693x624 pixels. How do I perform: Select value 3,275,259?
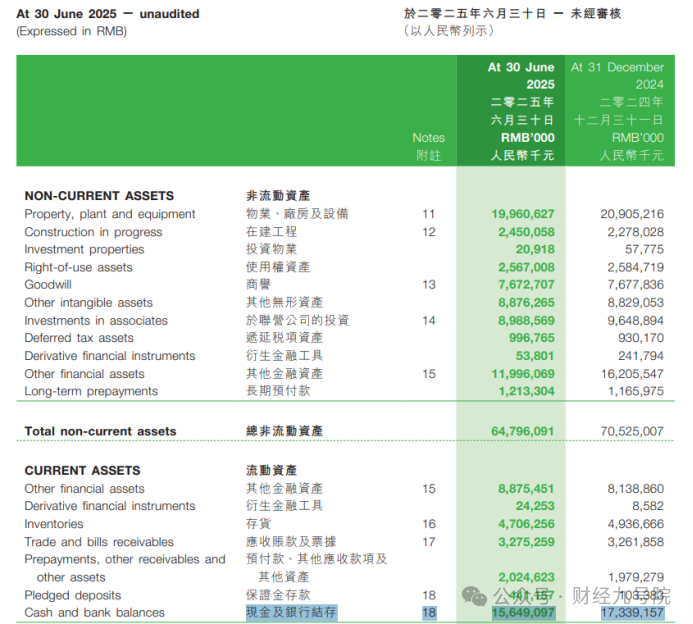(526, 542)
